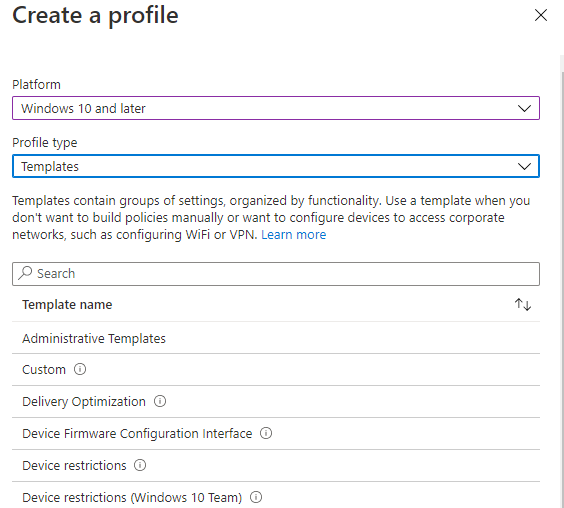564x508 pixels.
Task: Sort by Template name arrows icon
Action: click(523, 305)
